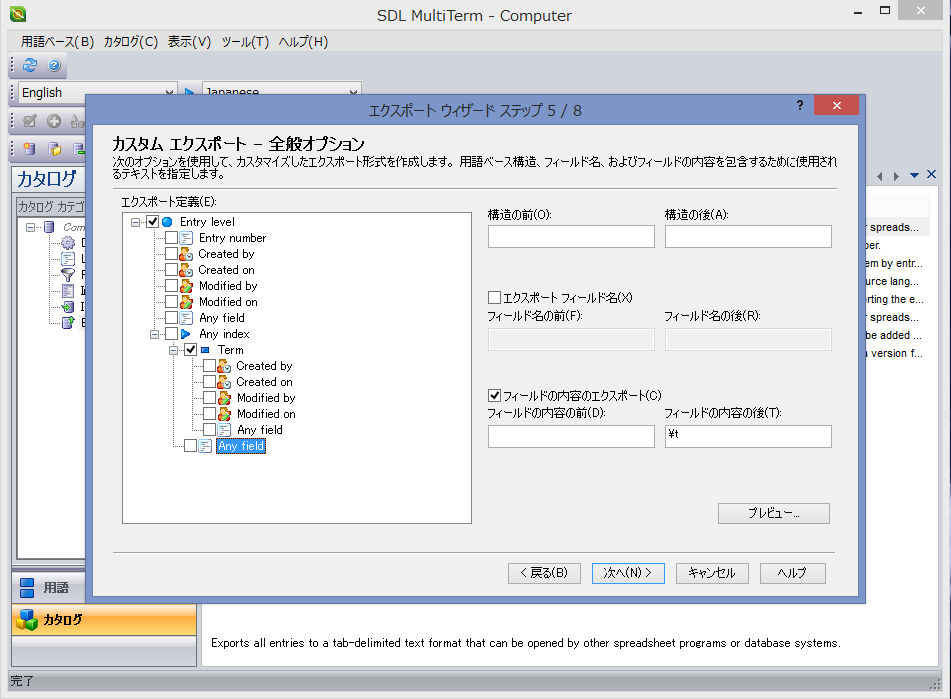Click the キャンセル button
The height and width of the screenshot is (699, 951).
[711, 573]
